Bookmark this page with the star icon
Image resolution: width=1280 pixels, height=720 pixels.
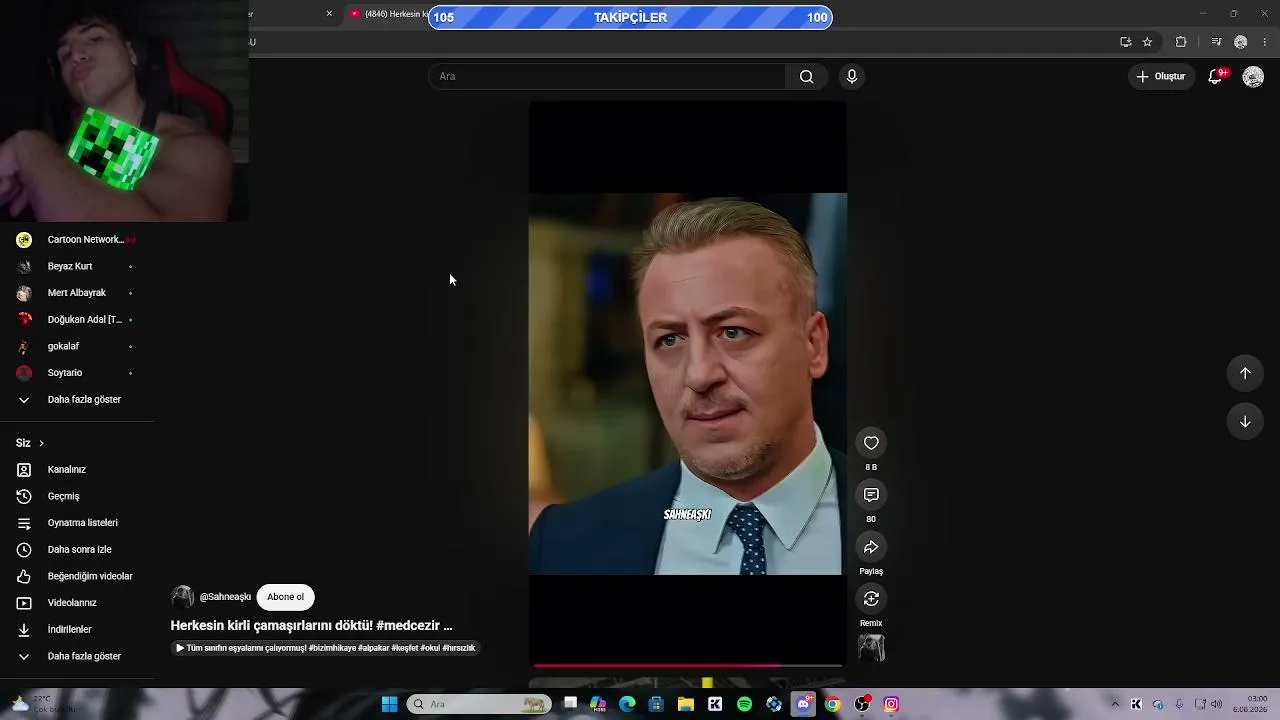[x=1147, y=42]
